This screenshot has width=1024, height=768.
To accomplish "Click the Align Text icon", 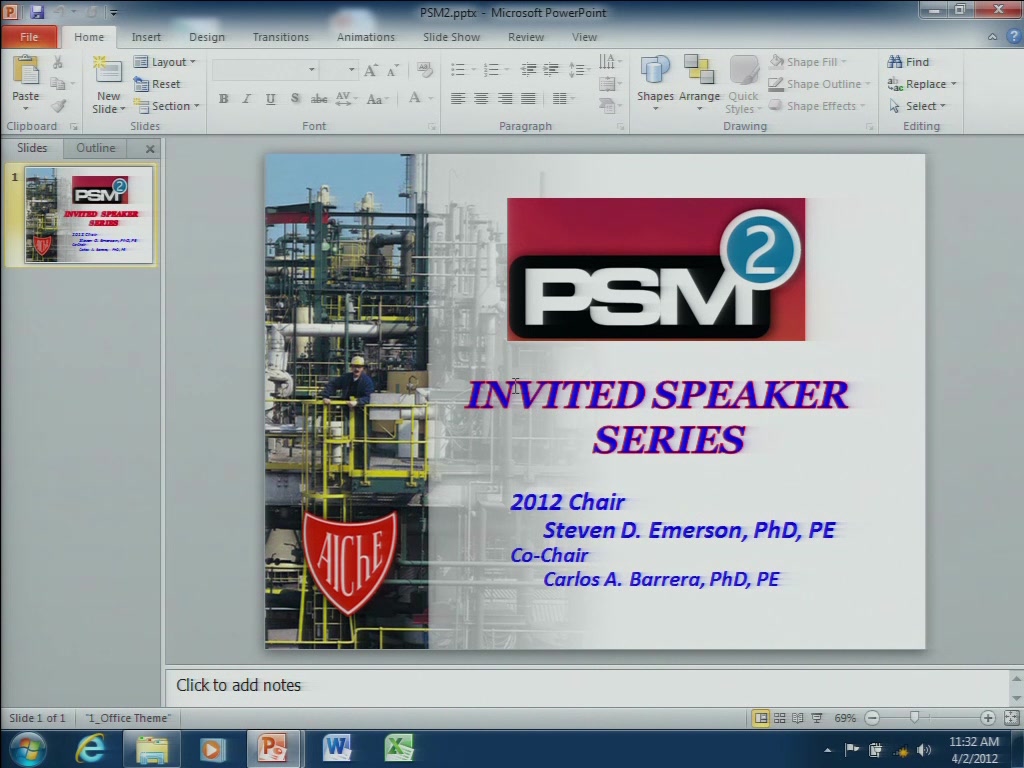I will (609, 84).
